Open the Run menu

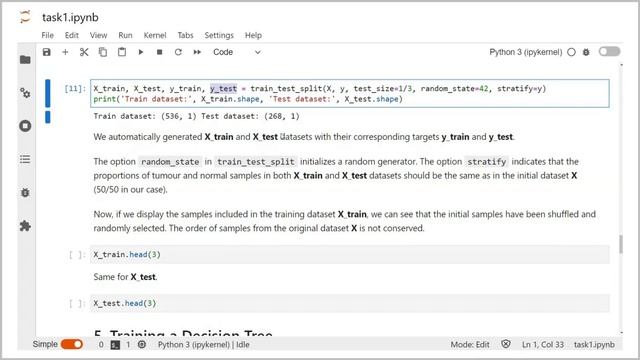(x=125, y=36)
